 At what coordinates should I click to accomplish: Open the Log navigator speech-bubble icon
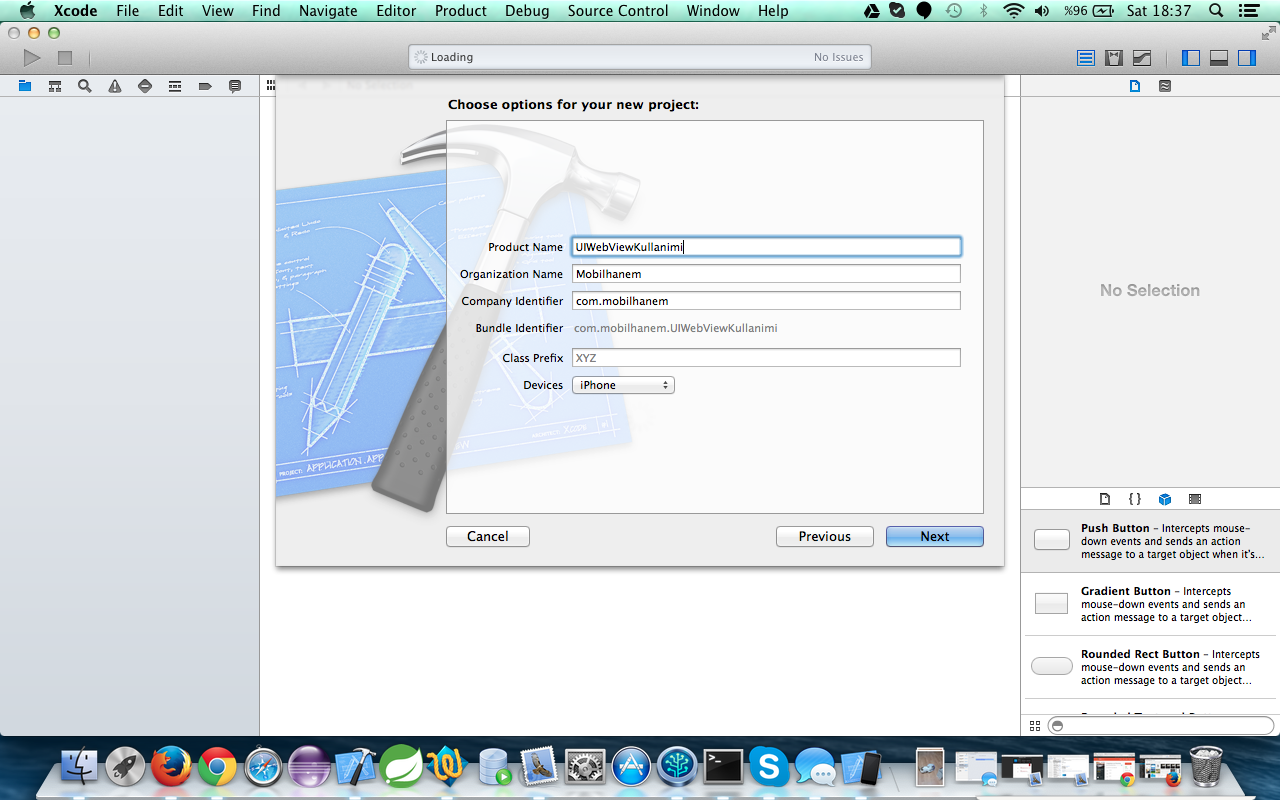click(235, 86)
